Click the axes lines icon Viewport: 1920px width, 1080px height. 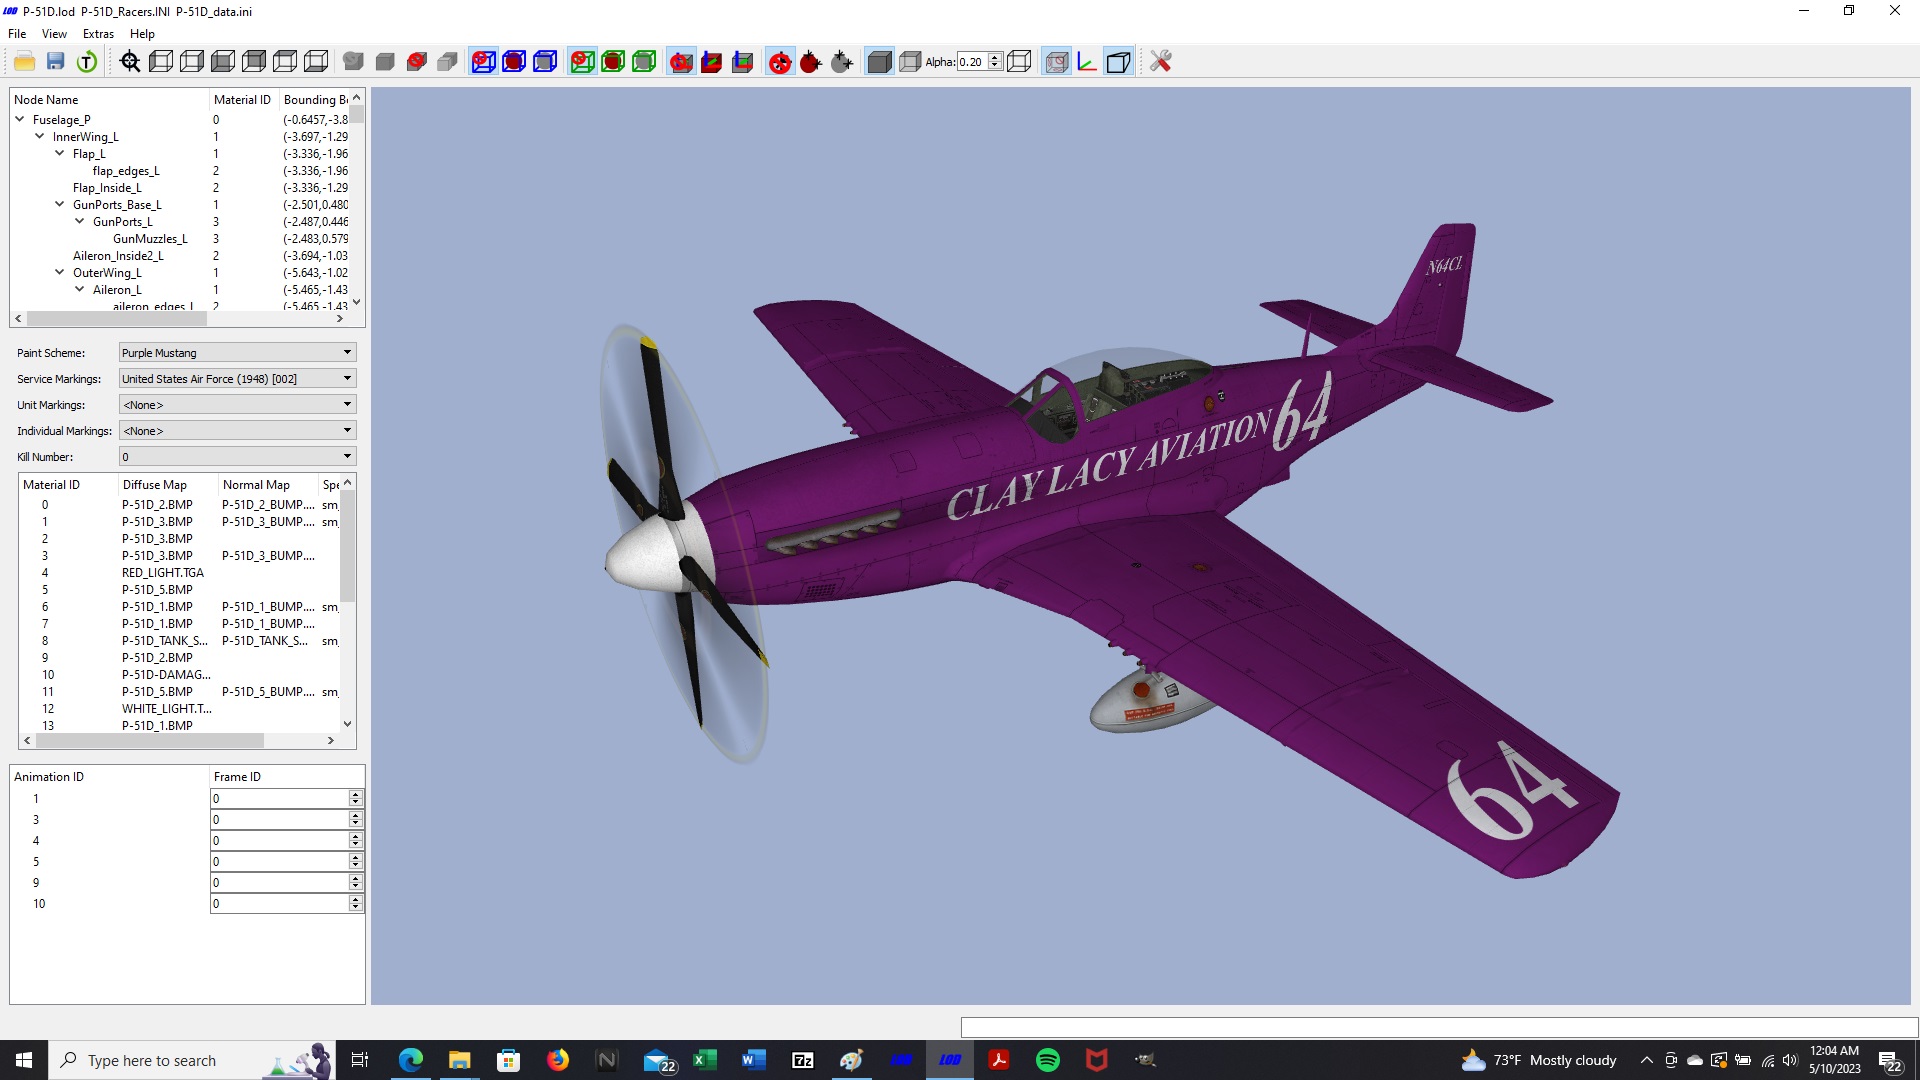(1087, 62)
